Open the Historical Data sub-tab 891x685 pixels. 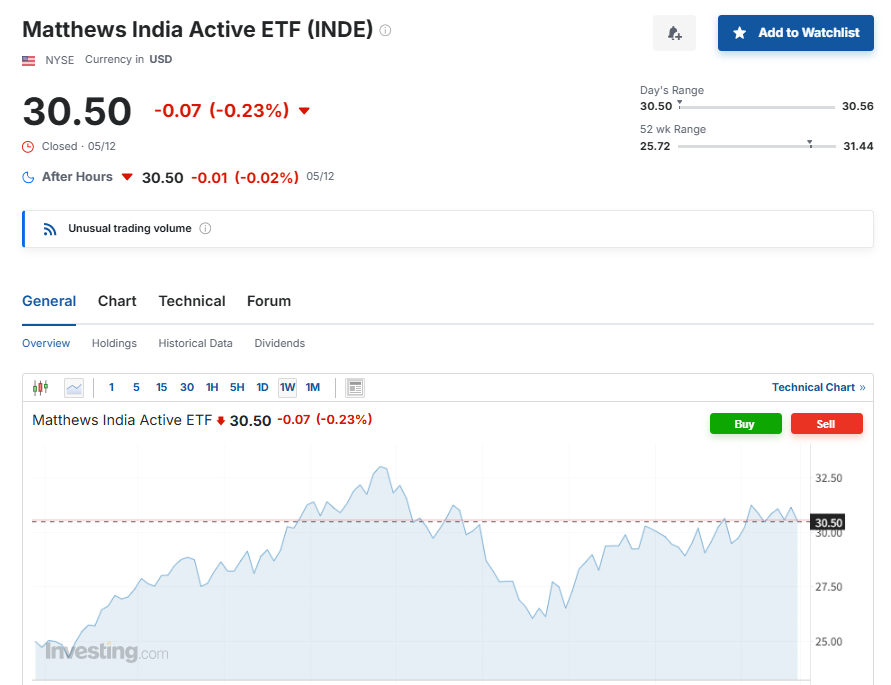point(195,343)
